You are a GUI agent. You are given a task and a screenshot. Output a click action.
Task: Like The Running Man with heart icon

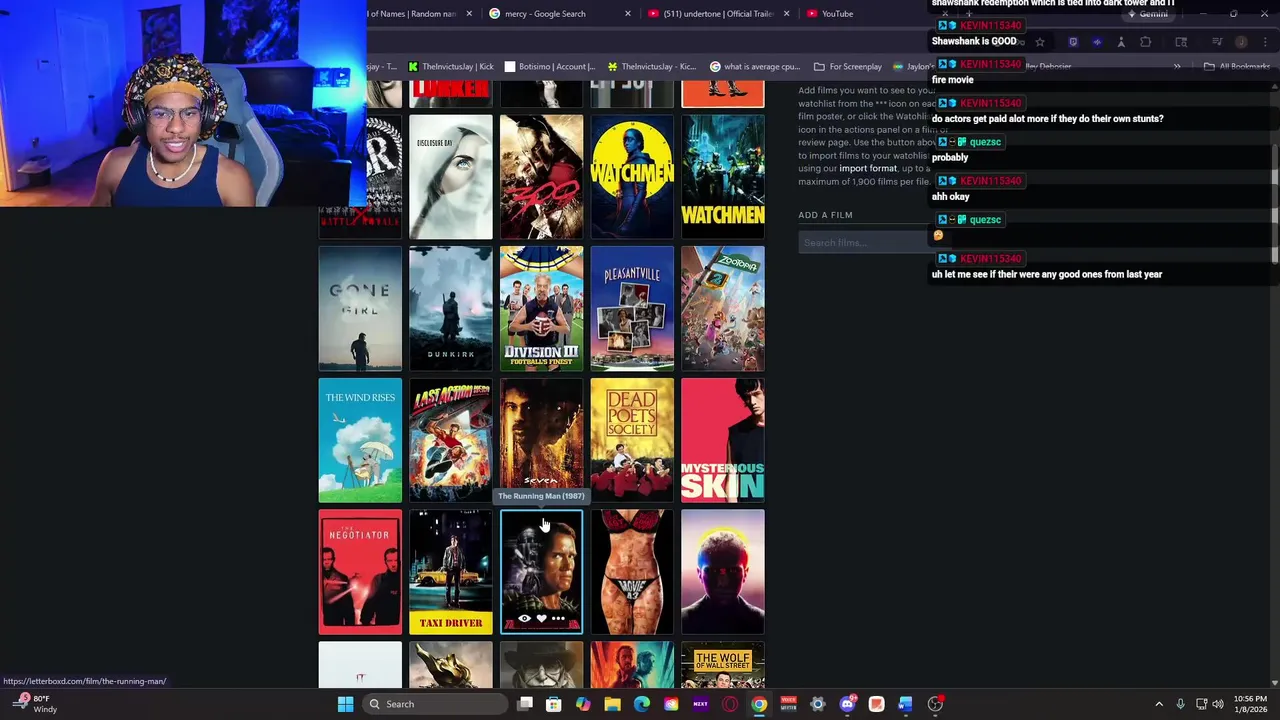click(x=541, y=619)
